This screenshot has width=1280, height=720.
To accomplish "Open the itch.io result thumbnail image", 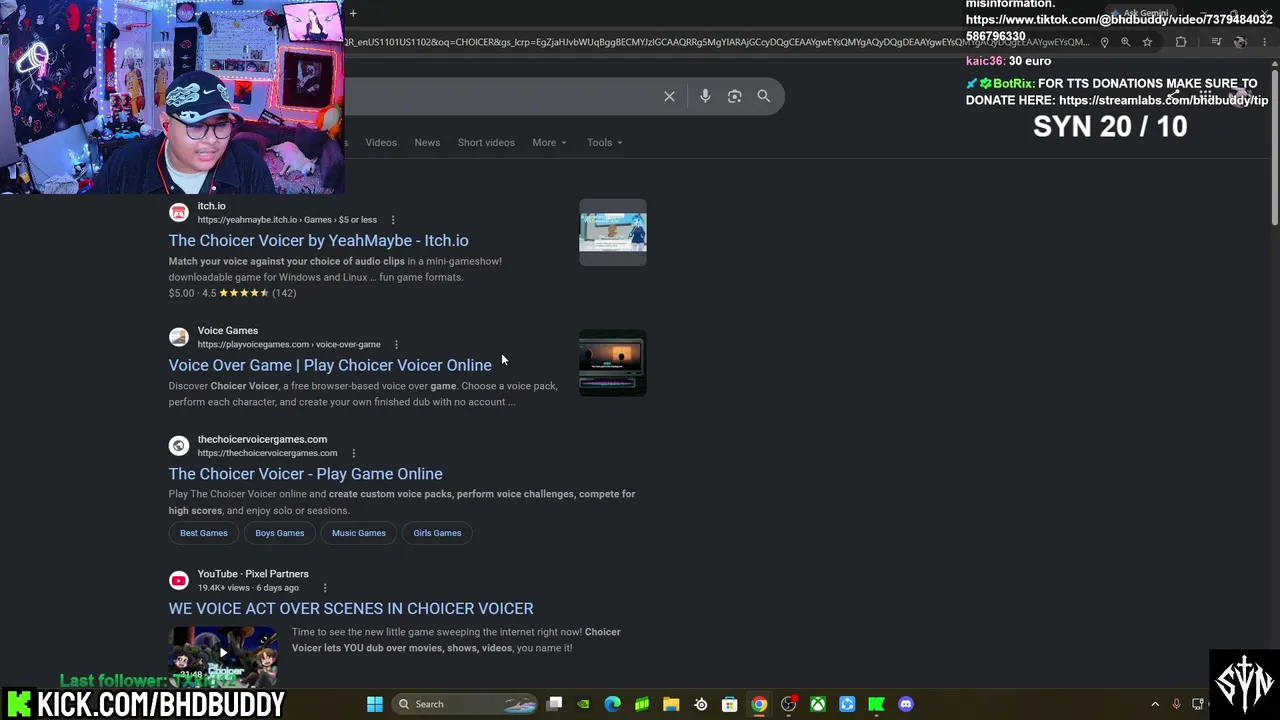I will tap(613, 232).
